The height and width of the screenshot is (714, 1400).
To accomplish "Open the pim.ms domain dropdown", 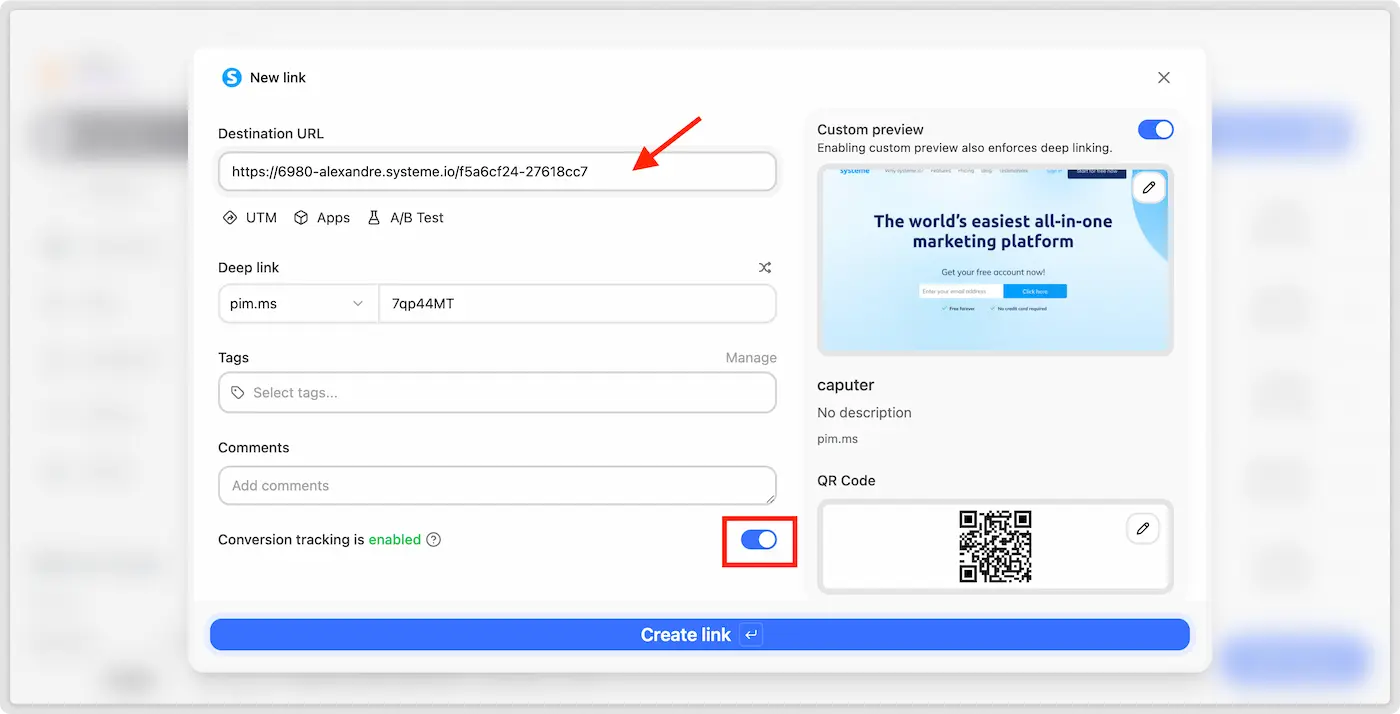I will pyautogui.click(x=298, y=304).
